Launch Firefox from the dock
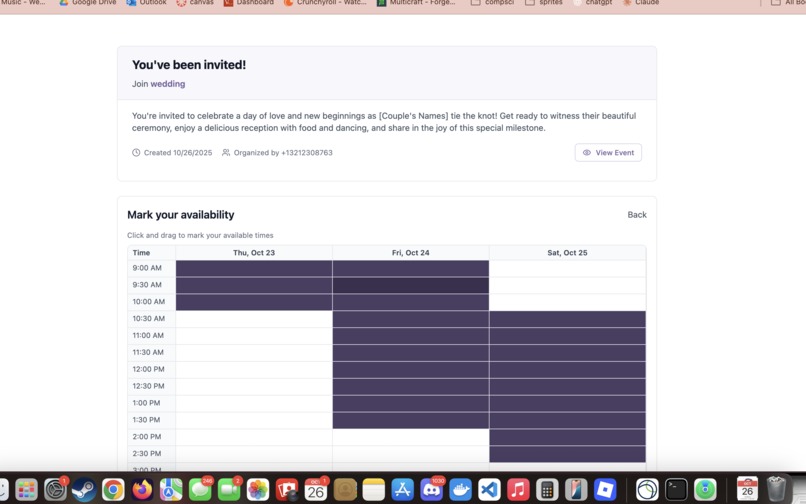The width and height of the screenshot is (806, 504). click(x=142, y=489)
